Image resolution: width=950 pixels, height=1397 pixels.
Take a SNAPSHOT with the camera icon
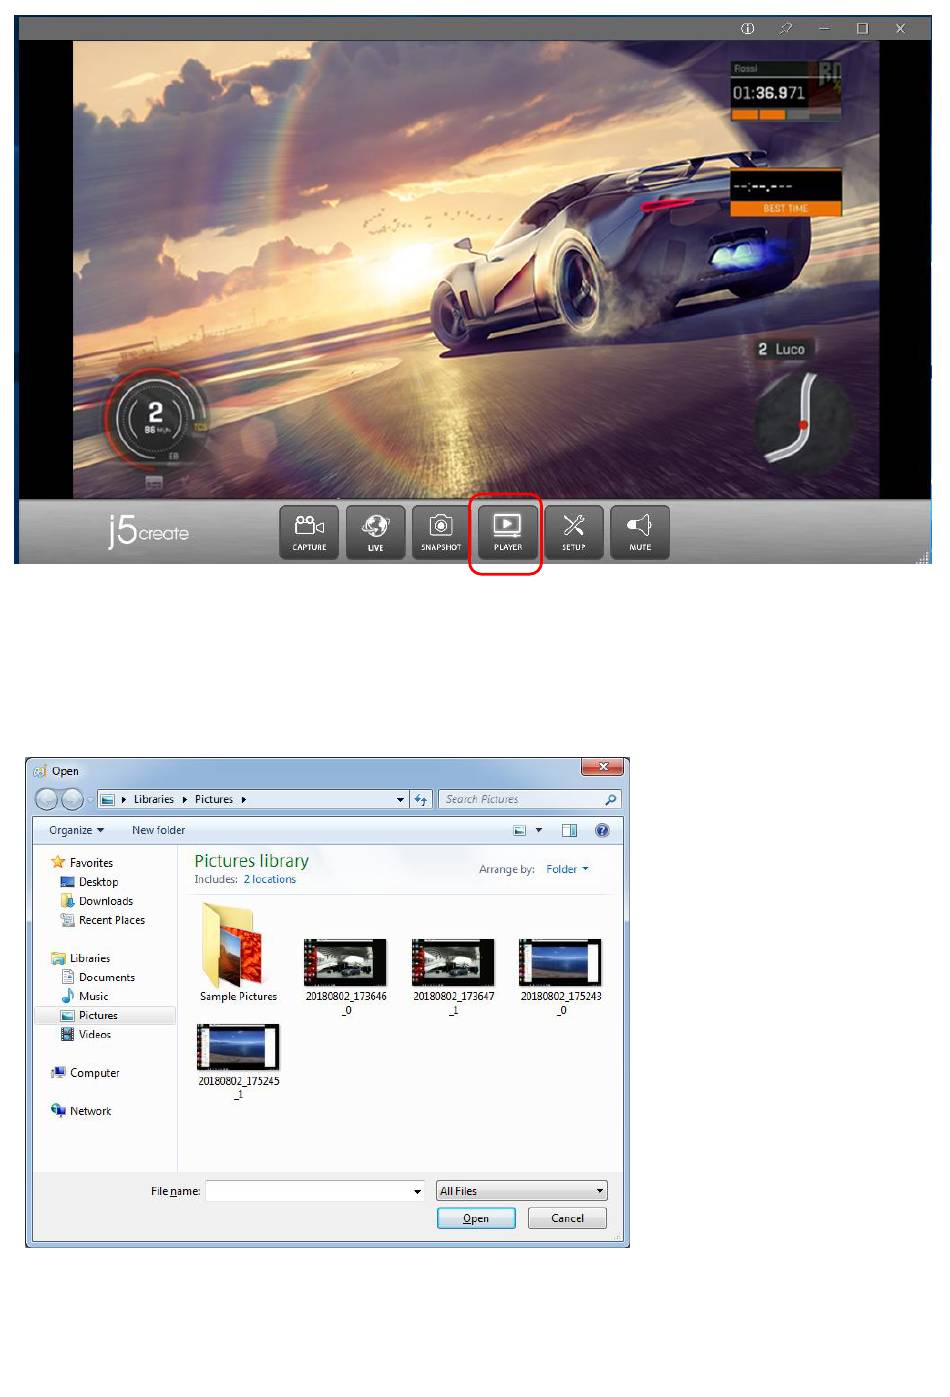(441, 531)
